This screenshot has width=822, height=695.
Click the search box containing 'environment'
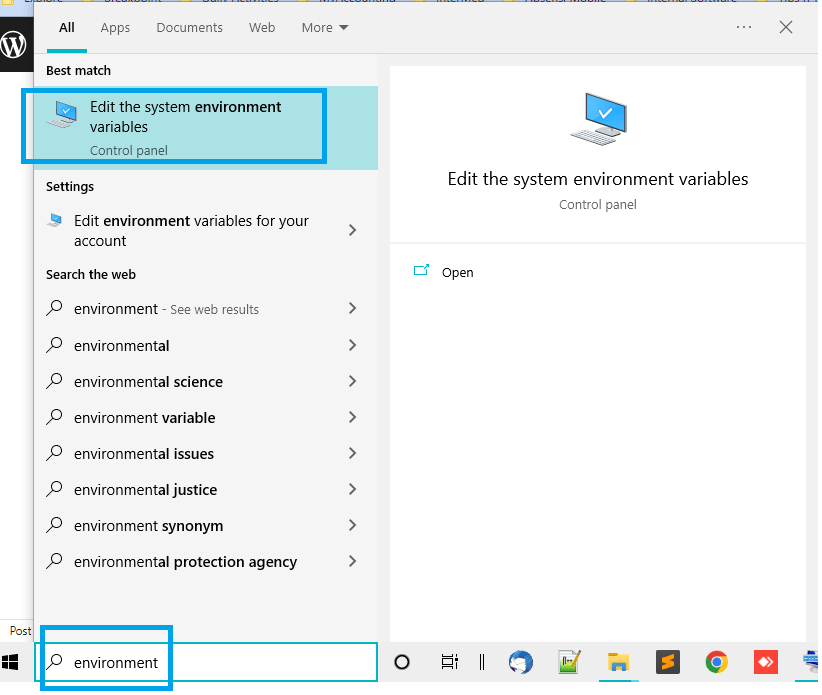[x=210, y=662]
